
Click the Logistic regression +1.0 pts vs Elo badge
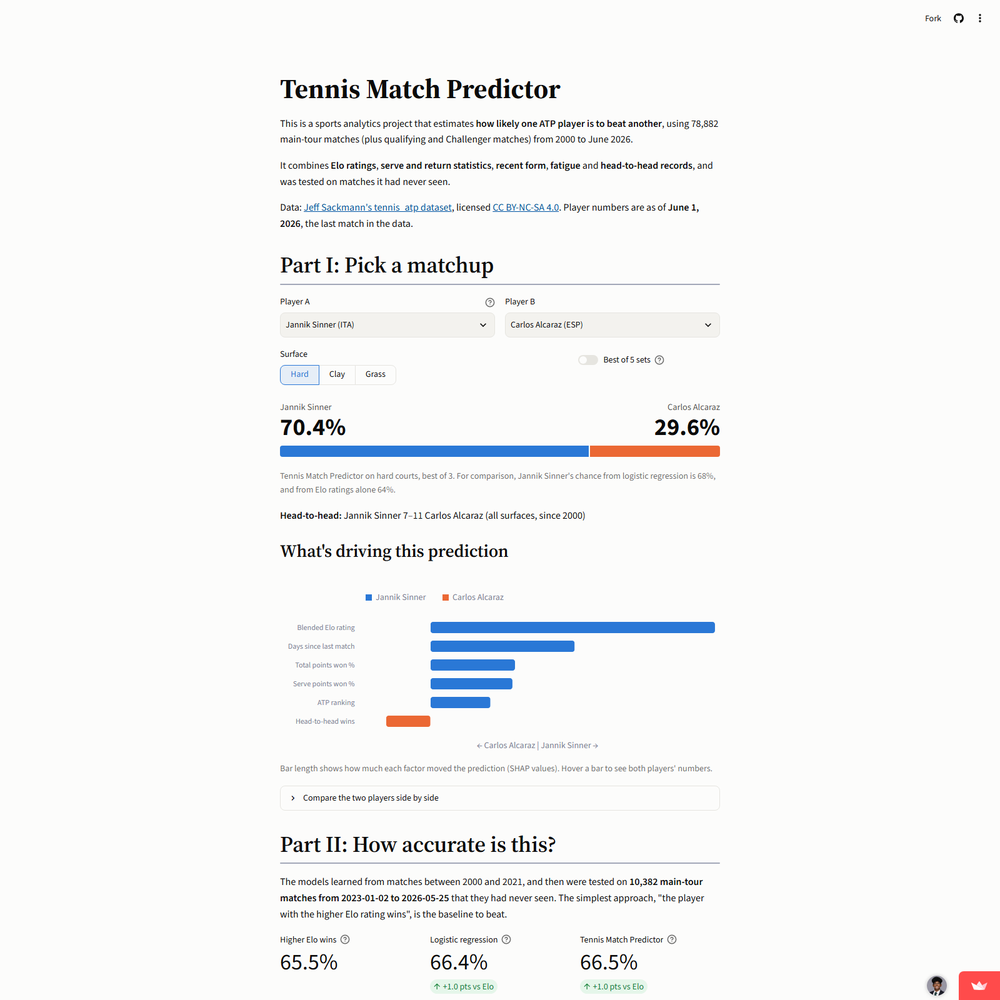[464, 987]
